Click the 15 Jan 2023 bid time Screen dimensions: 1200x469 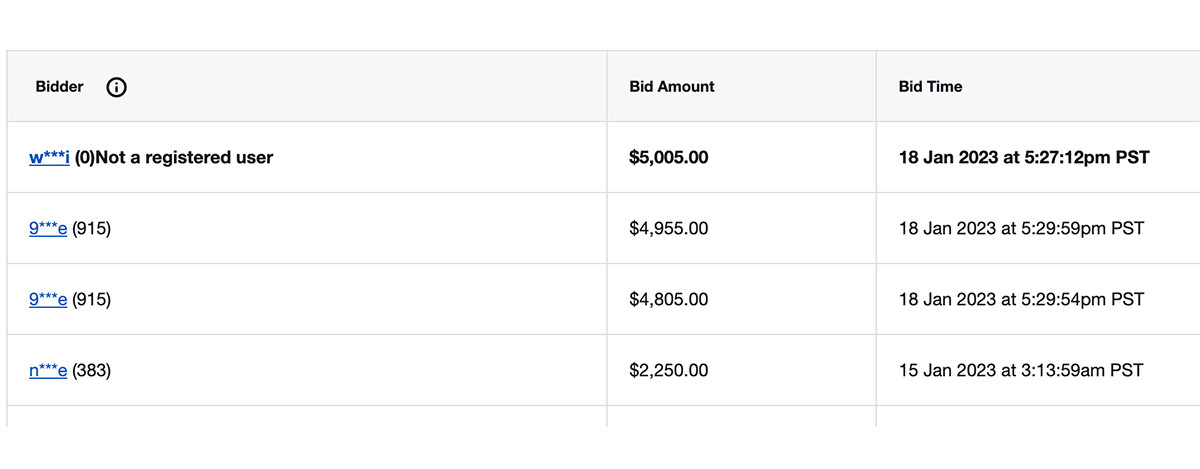click(1020, 370)
